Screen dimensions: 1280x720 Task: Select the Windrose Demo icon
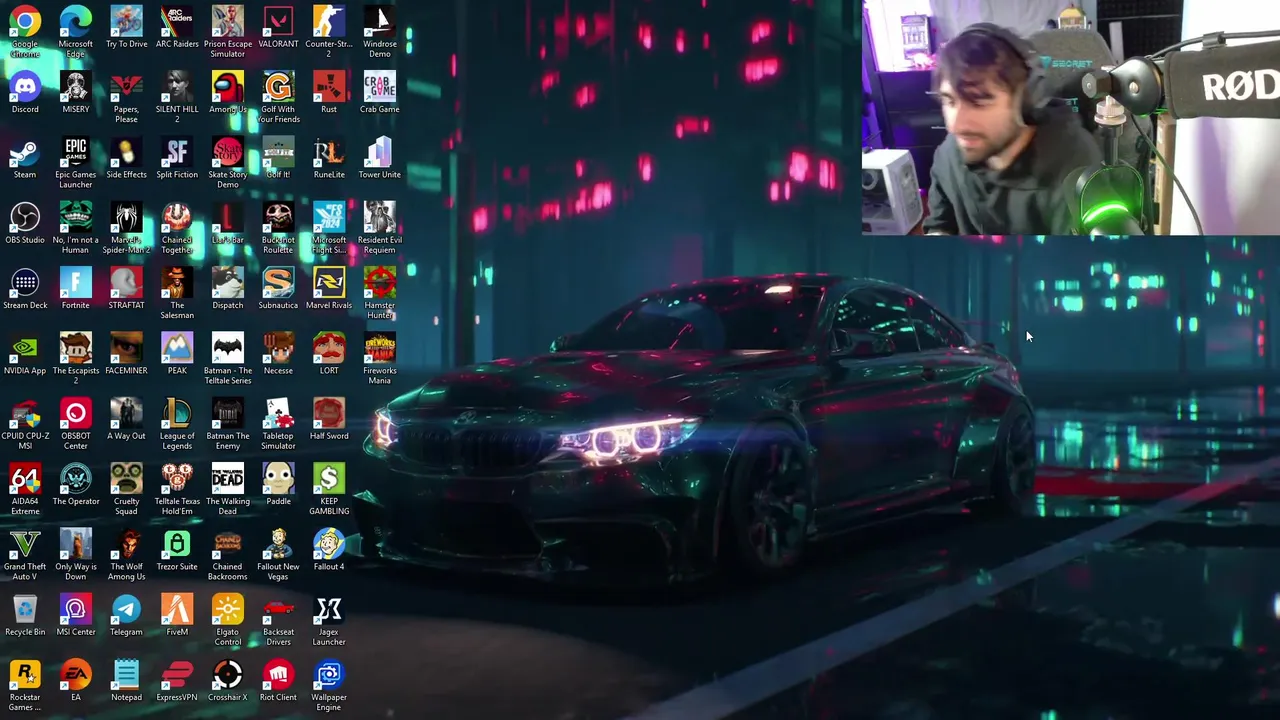coord(380,21)
